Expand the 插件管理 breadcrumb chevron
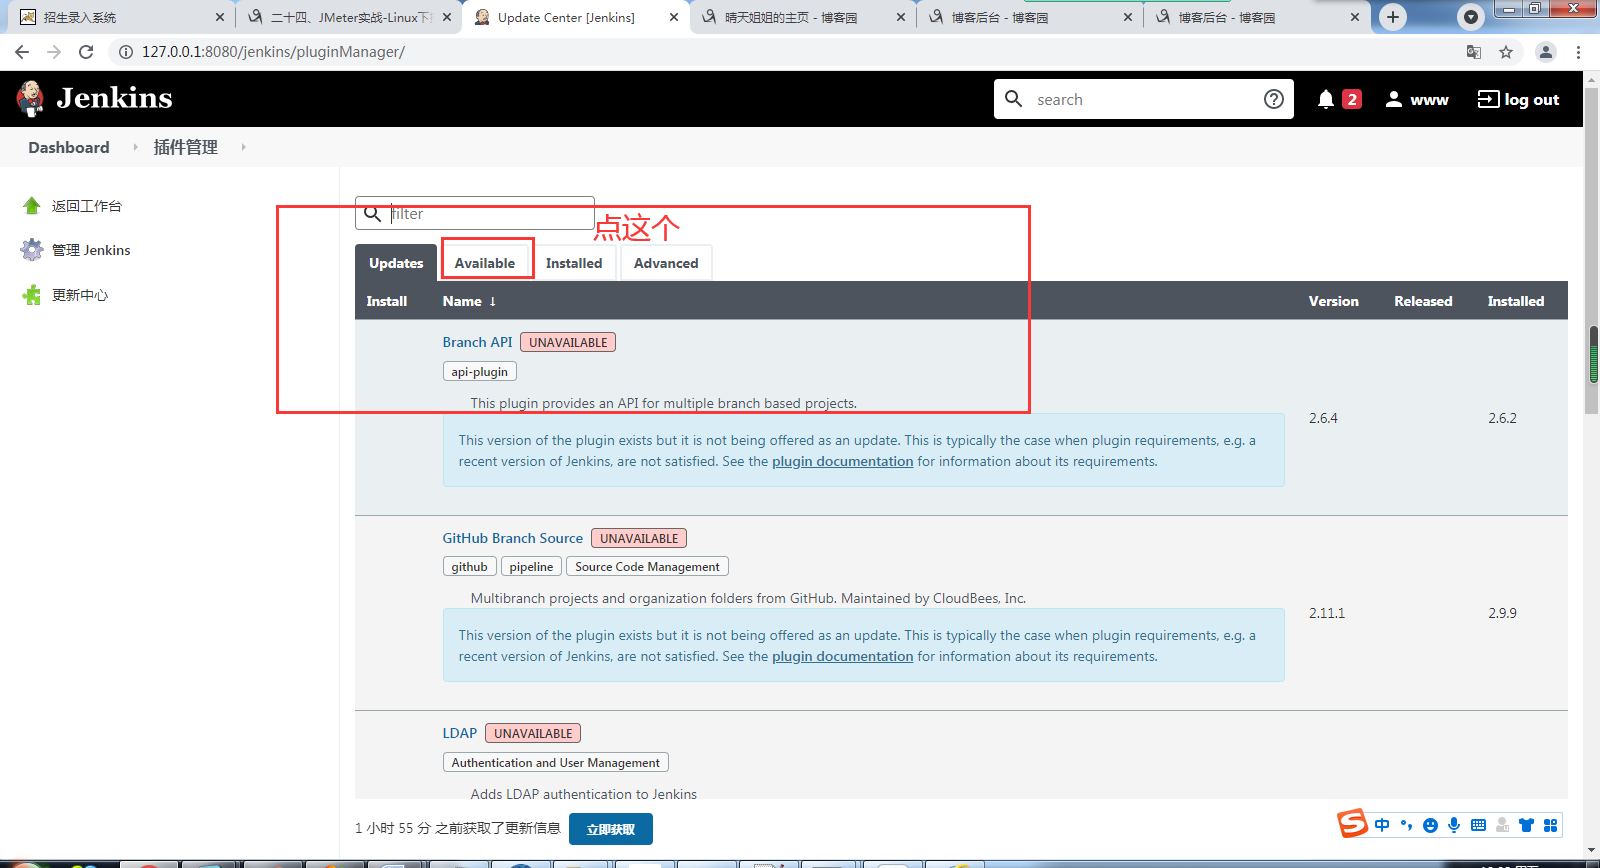 [243, 147]
